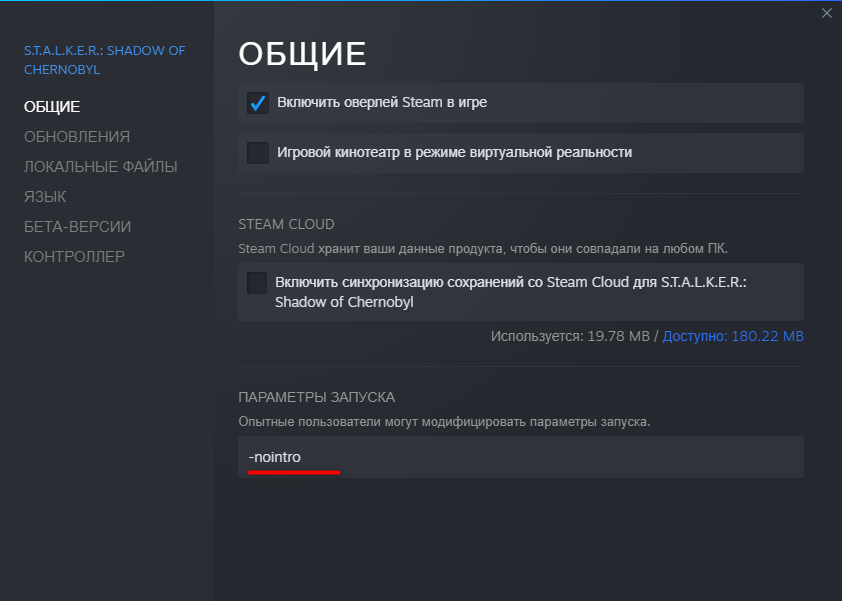Screen dimensions: 842x601
Task: Click the STEAM CLOUD section heading
Action: [286, 224]
